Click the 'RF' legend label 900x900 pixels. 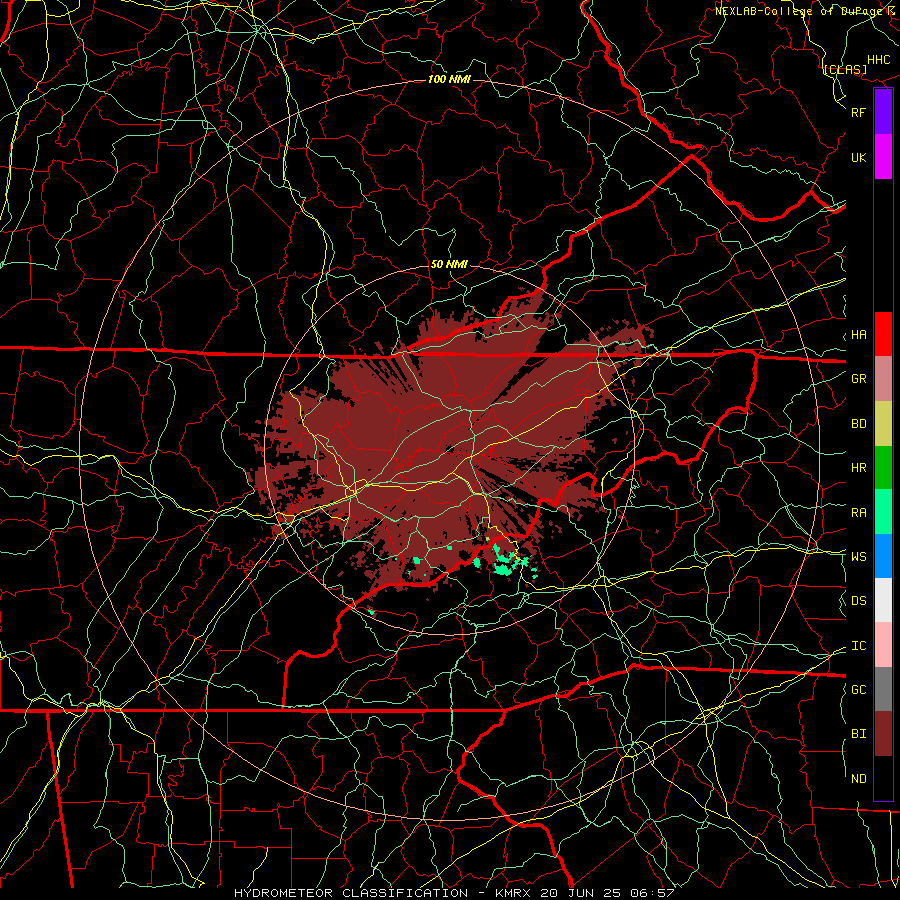858,112
